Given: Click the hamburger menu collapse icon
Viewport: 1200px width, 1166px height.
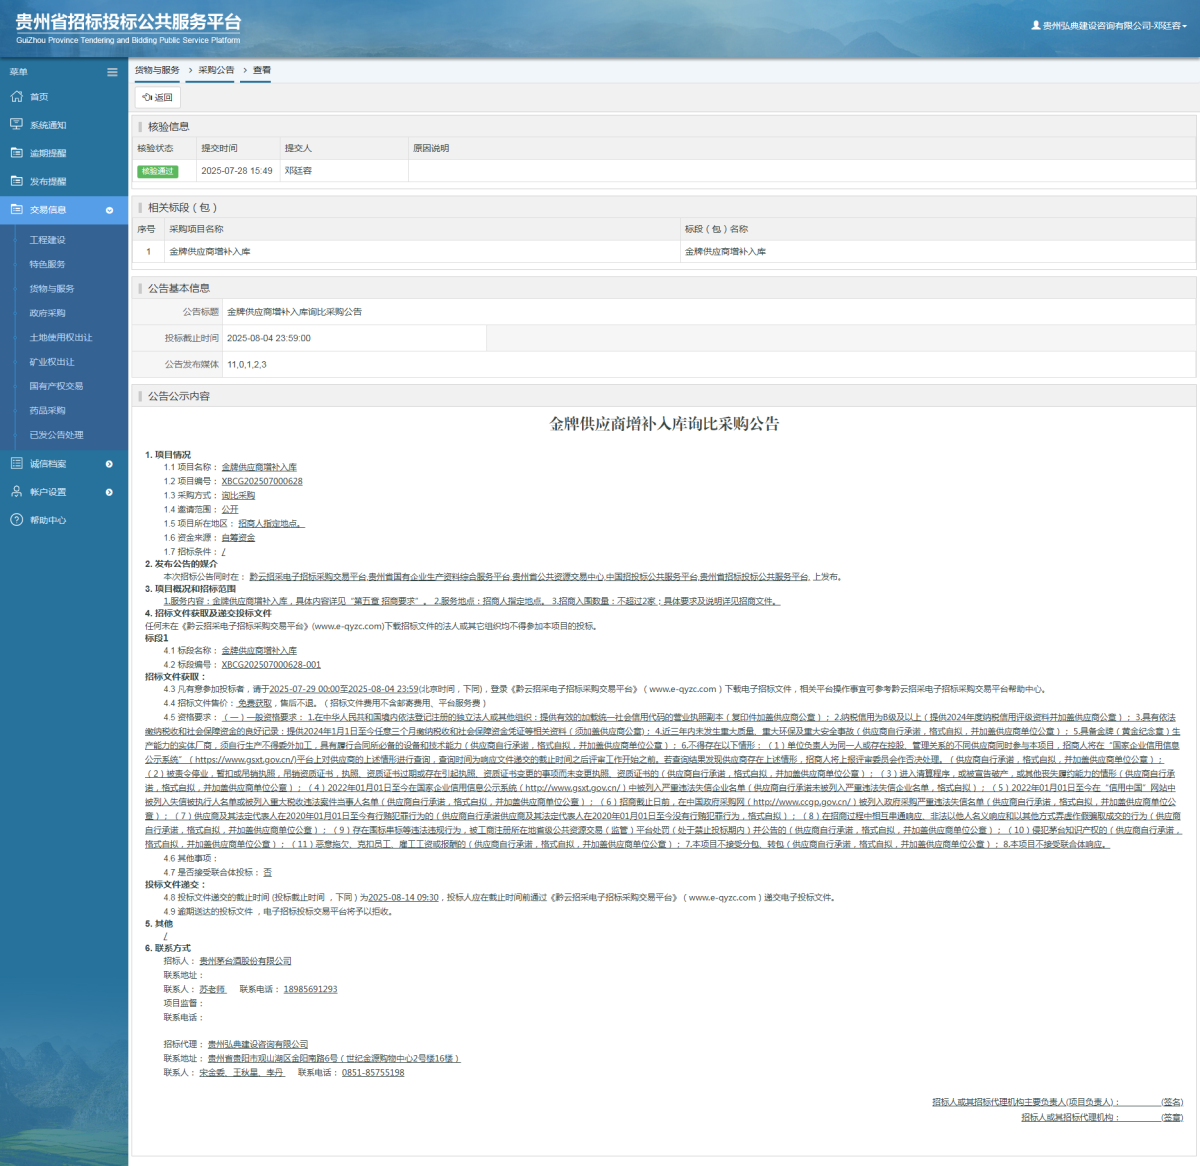Looking at the screenshot, I should (x=112, y=72).
